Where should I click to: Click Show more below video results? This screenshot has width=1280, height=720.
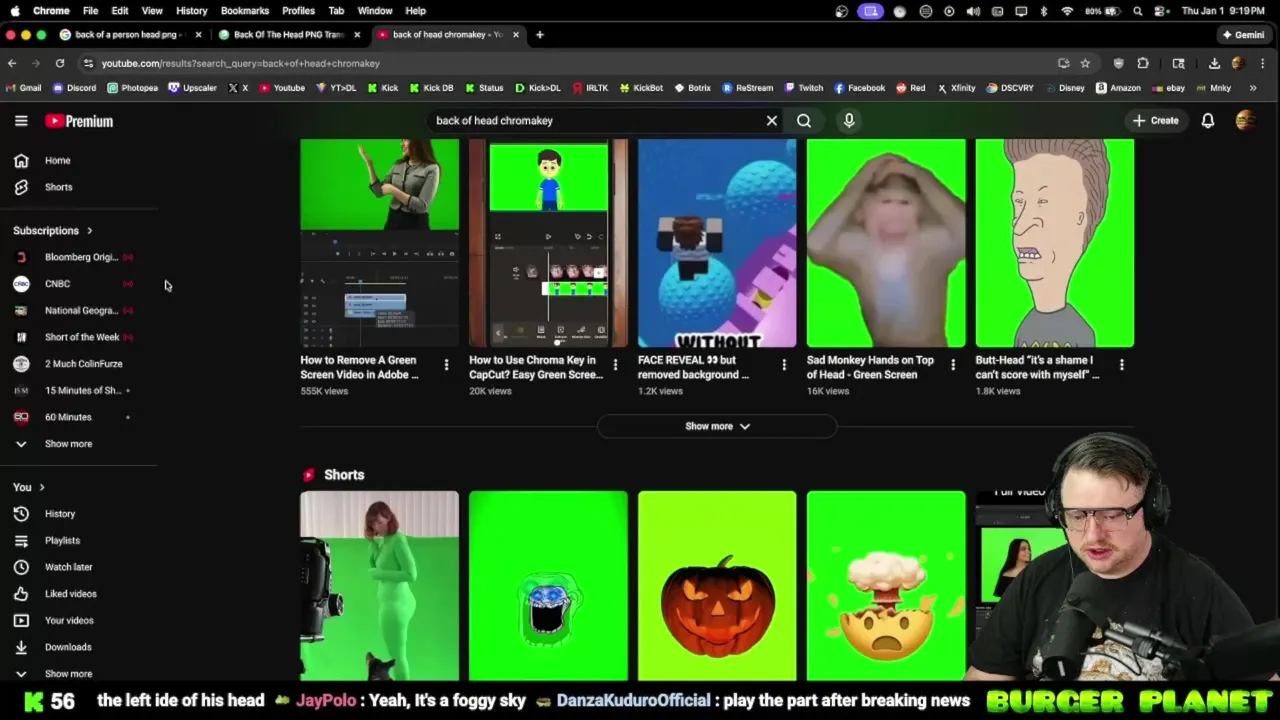(717, 426)
